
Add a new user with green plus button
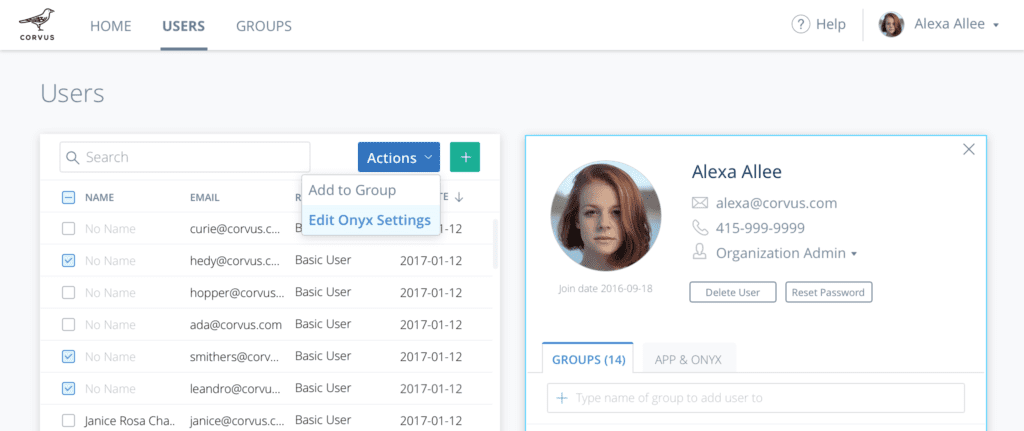click(465, 157)
